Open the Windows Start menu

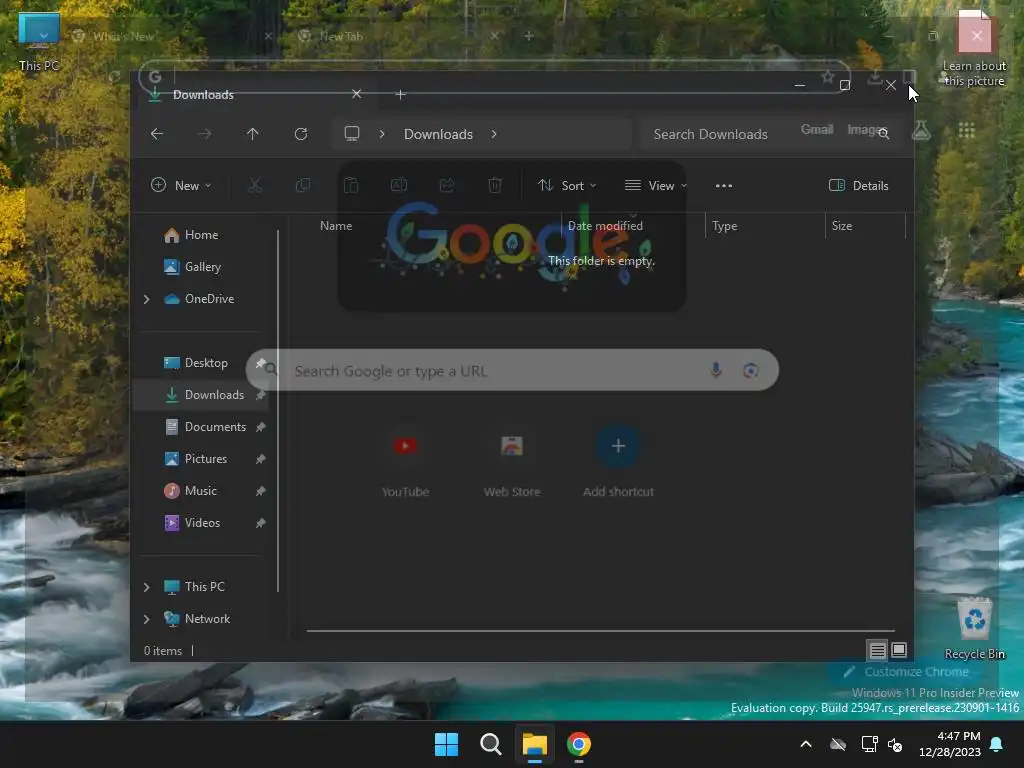pyautogui.click(x=447, y=744)
